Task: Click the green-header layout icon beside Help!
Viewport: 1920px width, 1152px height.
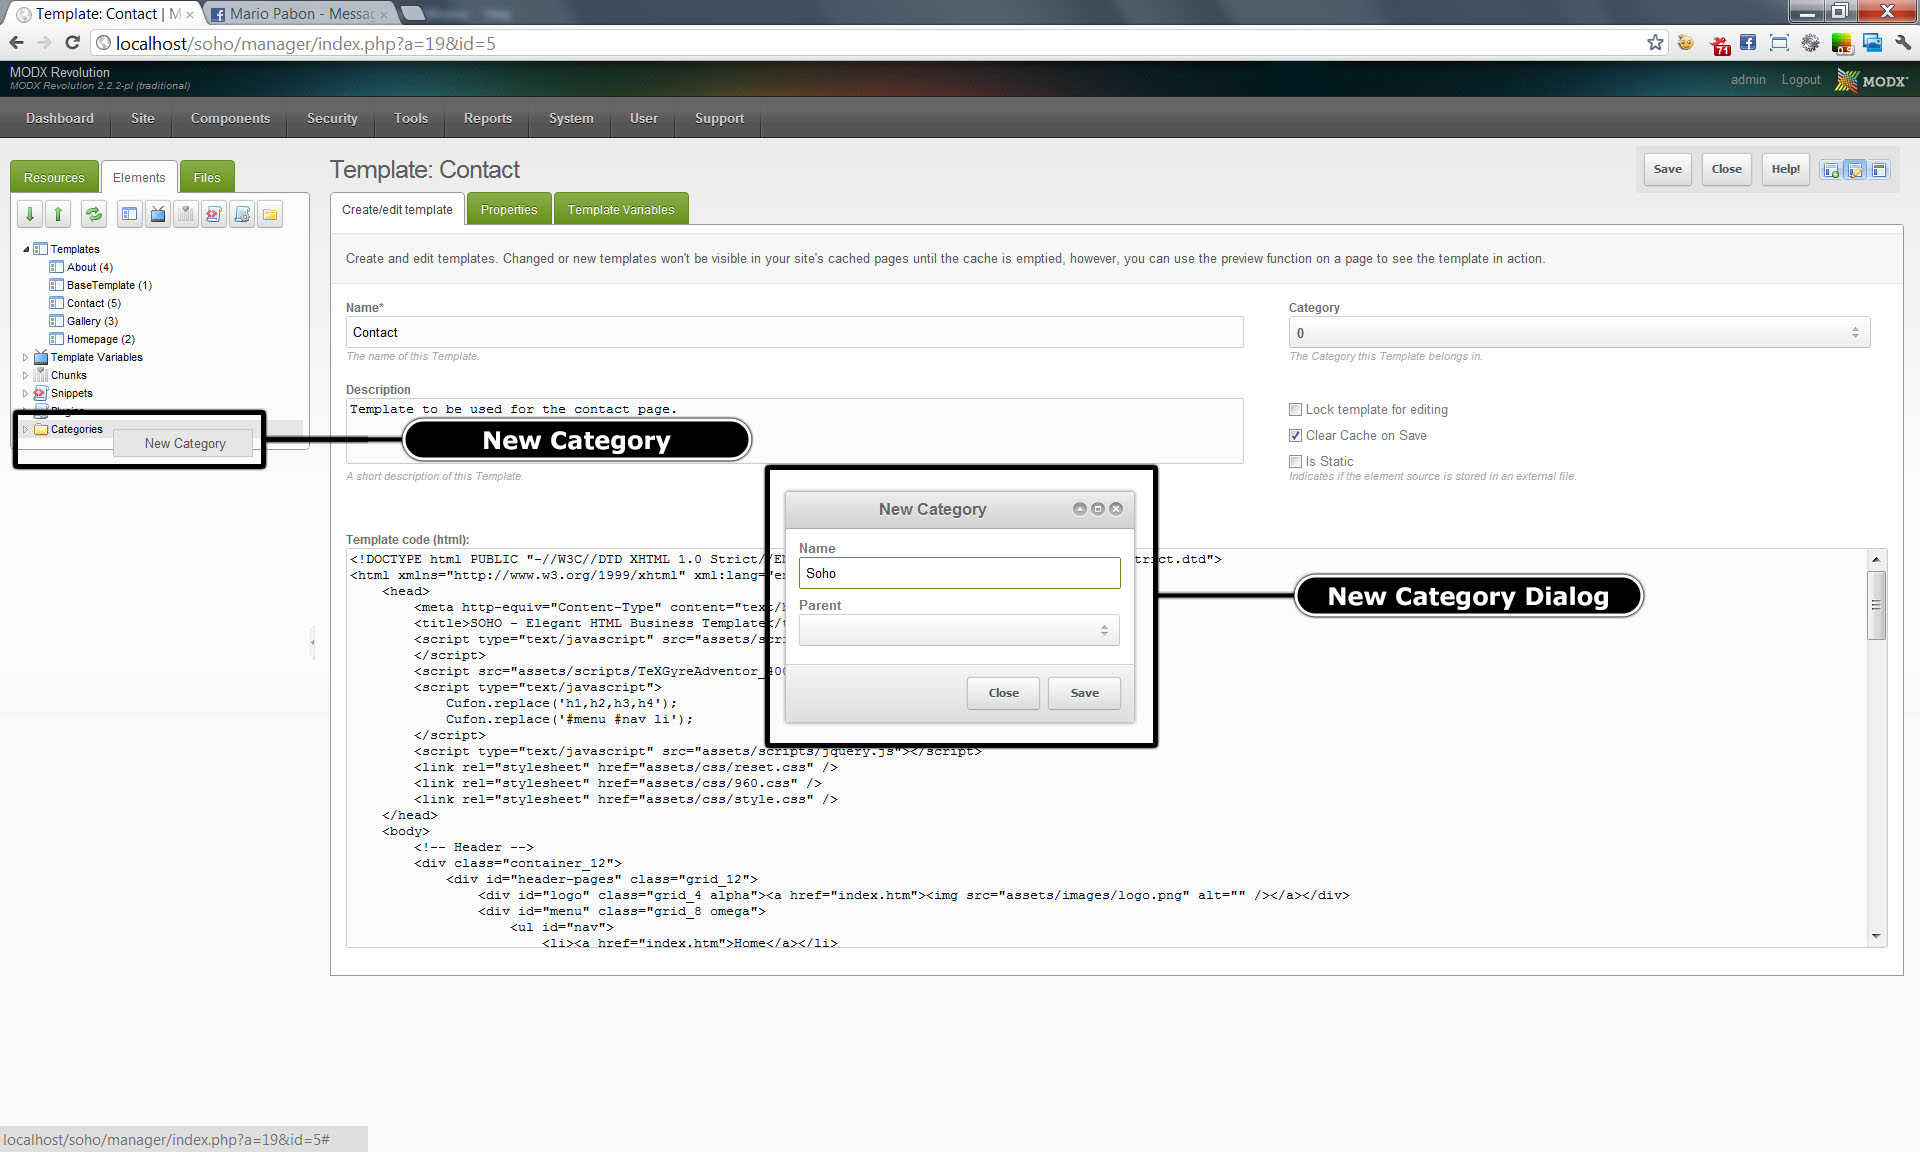Action: click(x=1879, y=170)
